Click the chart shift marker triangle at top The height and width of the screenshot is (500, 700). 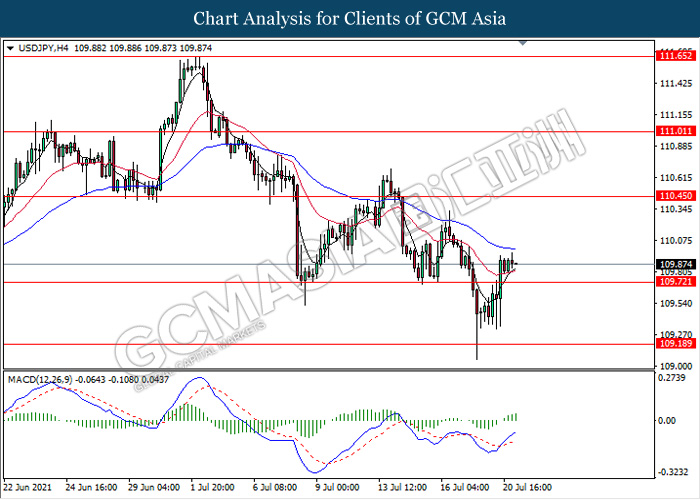point(523,43)
